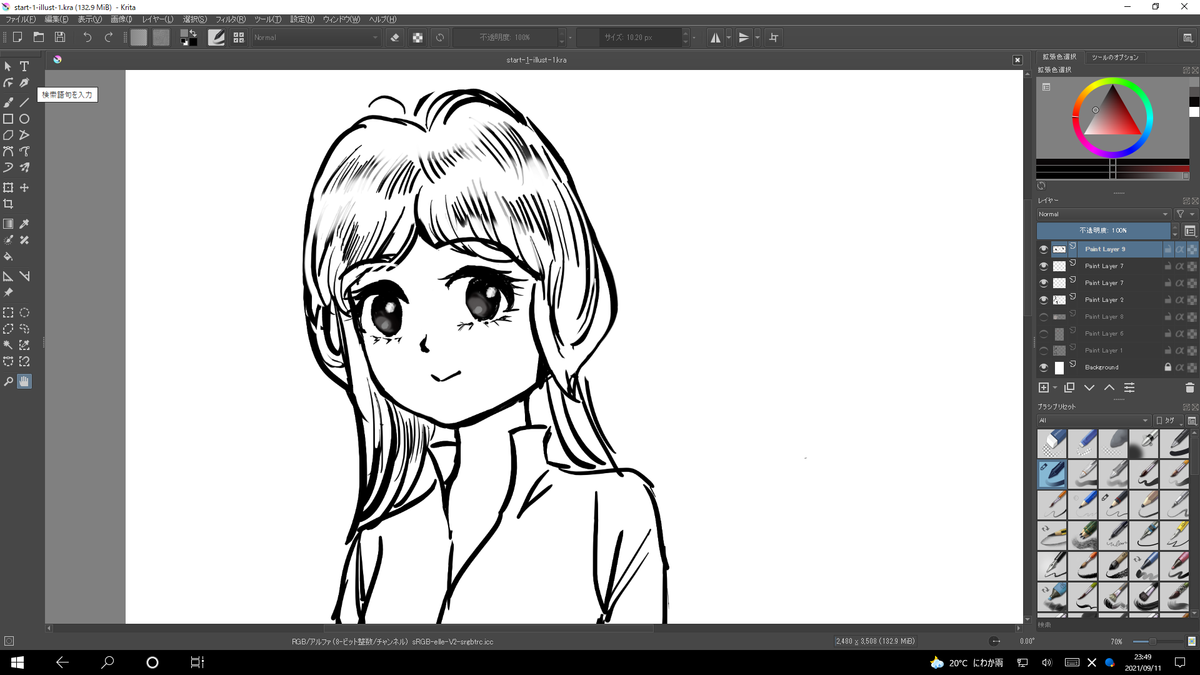Show hidden Paint Layer 1
1200x675 pixels.
click(1044, 350)
